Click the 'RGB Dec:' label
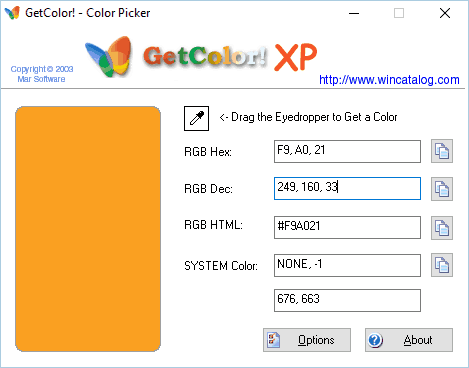The image size is (469, 368). pyautogui.click(x=208, y=189)
